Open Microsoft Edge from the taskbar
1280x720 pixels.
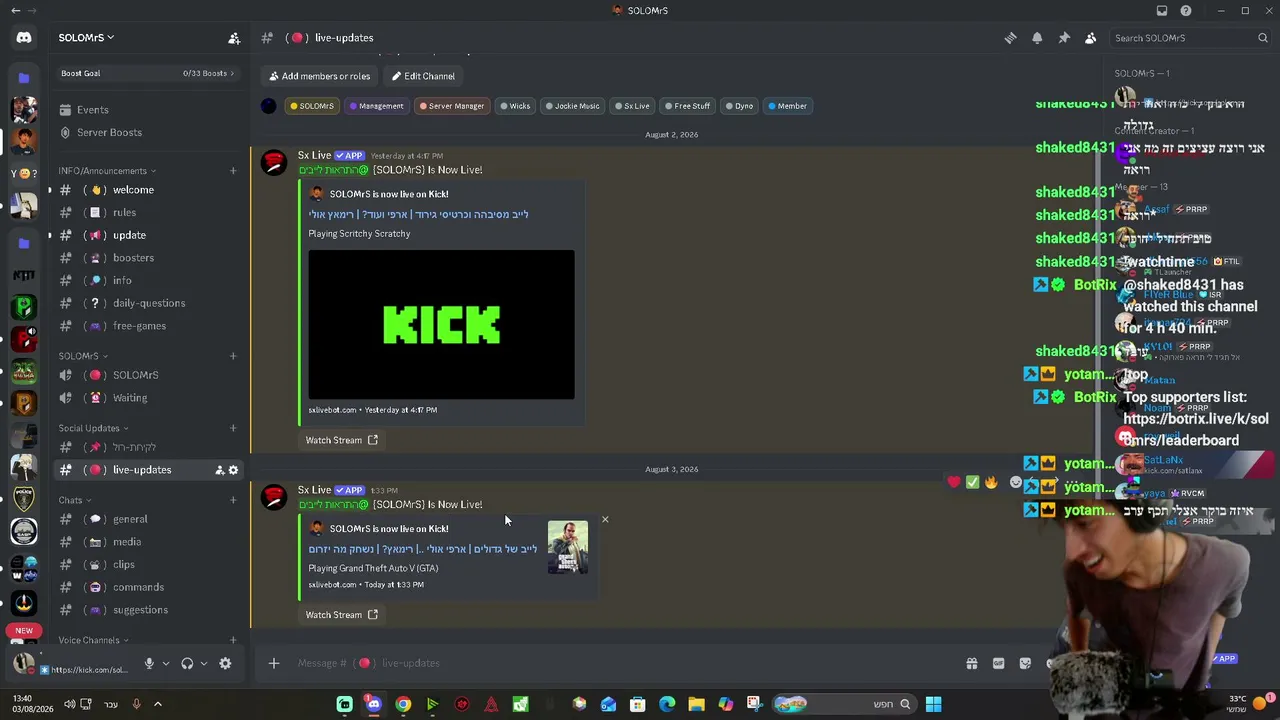(x=667, y=704)
